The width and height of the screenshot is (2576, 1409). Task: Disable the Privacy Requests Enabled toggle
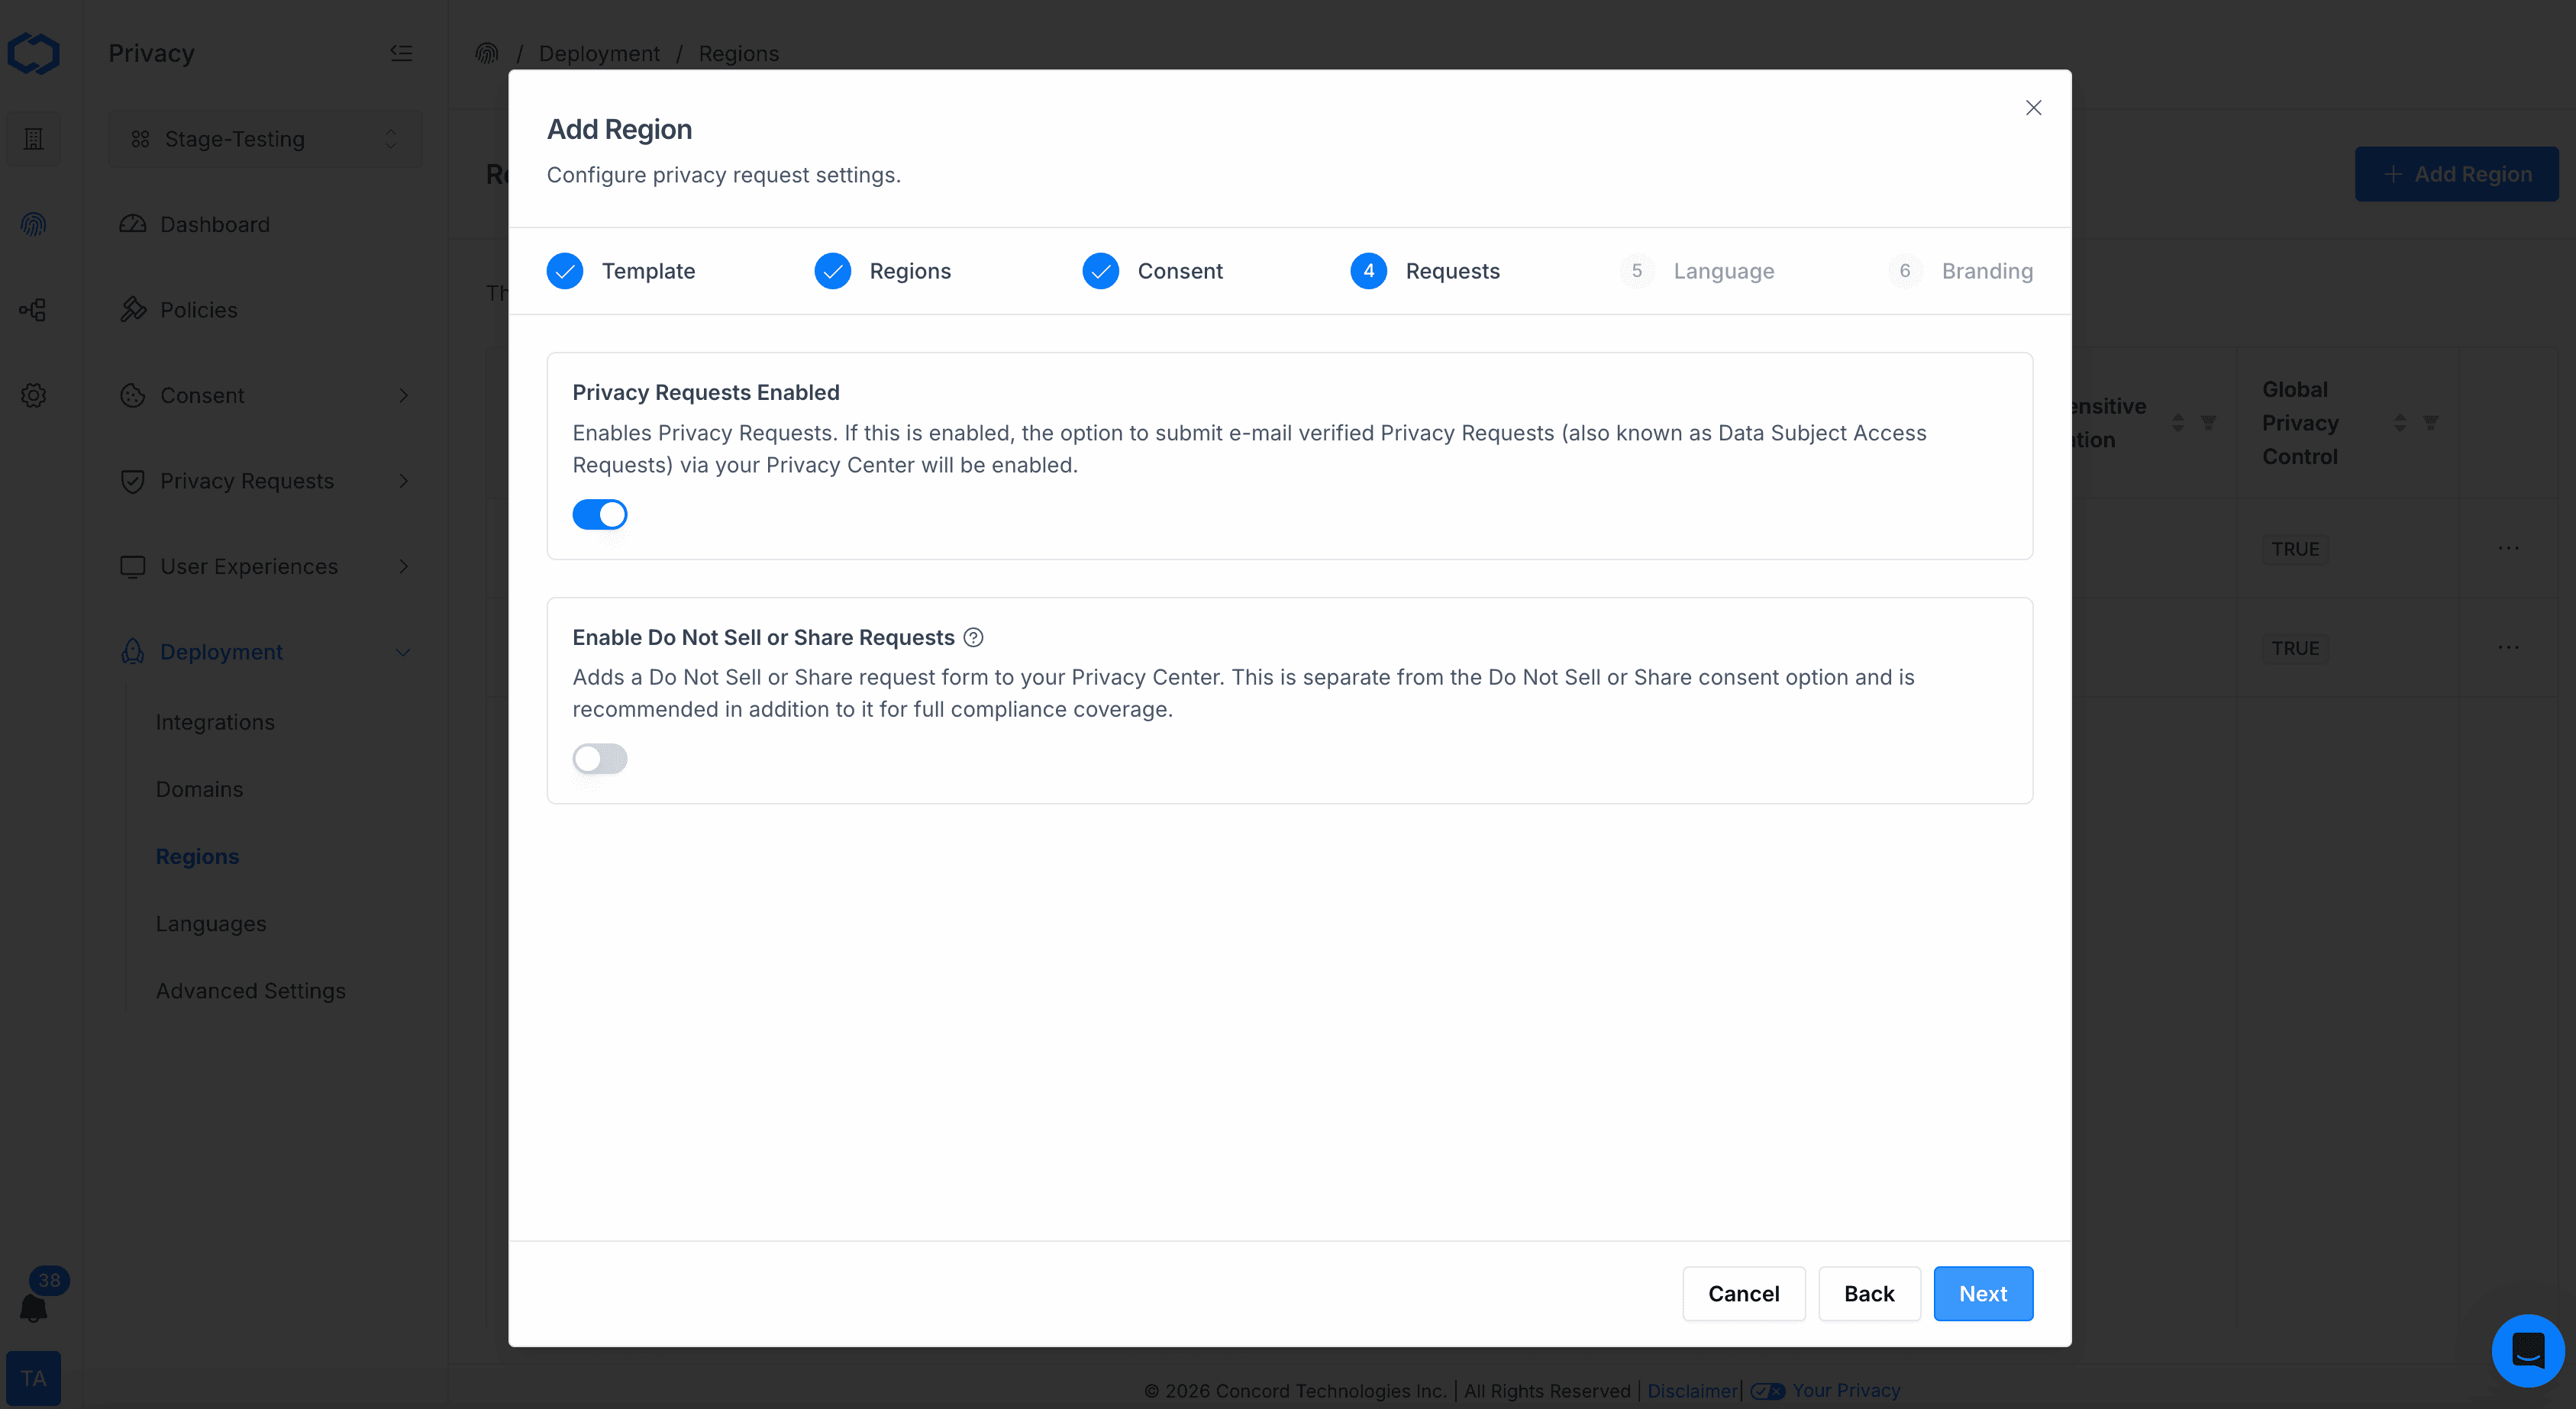point(599,514)
